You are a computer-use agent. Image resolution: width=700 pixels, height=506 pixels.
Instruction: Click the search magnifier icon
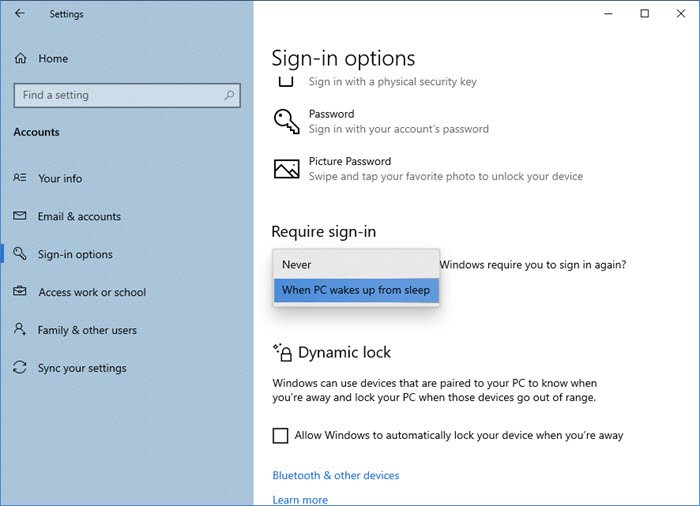230,95
